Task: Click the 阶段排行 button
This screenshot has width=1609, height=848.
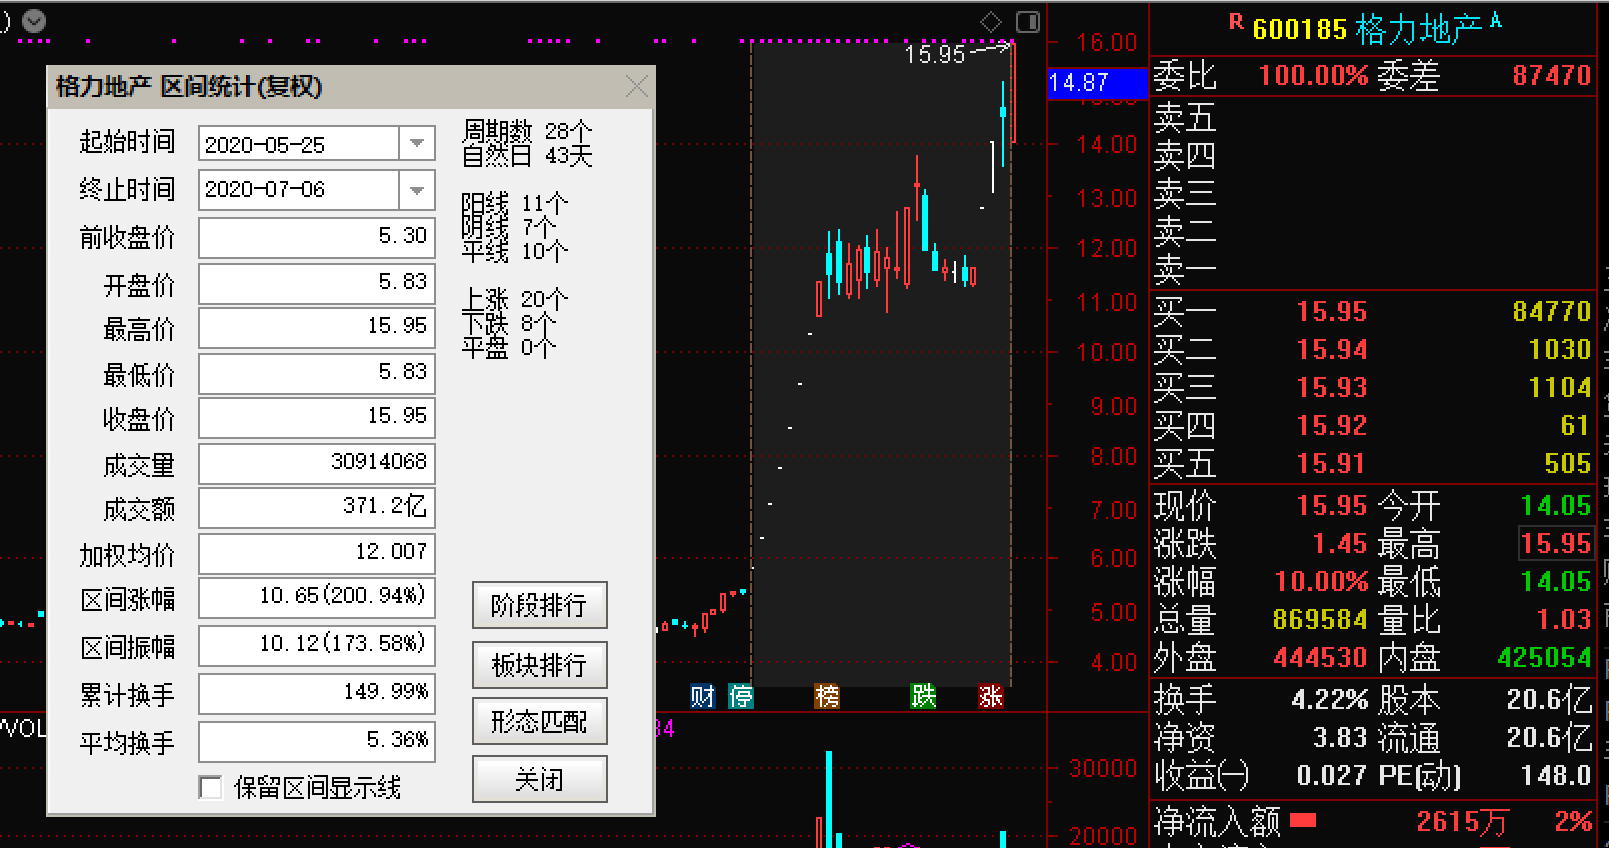Action: pos(539,605)
